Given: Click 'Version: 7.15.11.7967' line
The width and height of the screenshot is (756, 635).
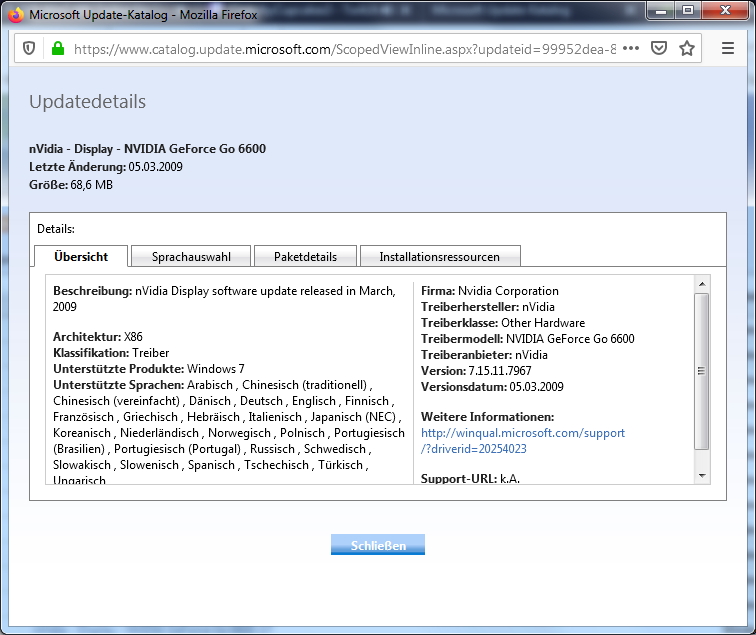Looking at the screenshot, I should pyautogui.click(x=476, y=371).
